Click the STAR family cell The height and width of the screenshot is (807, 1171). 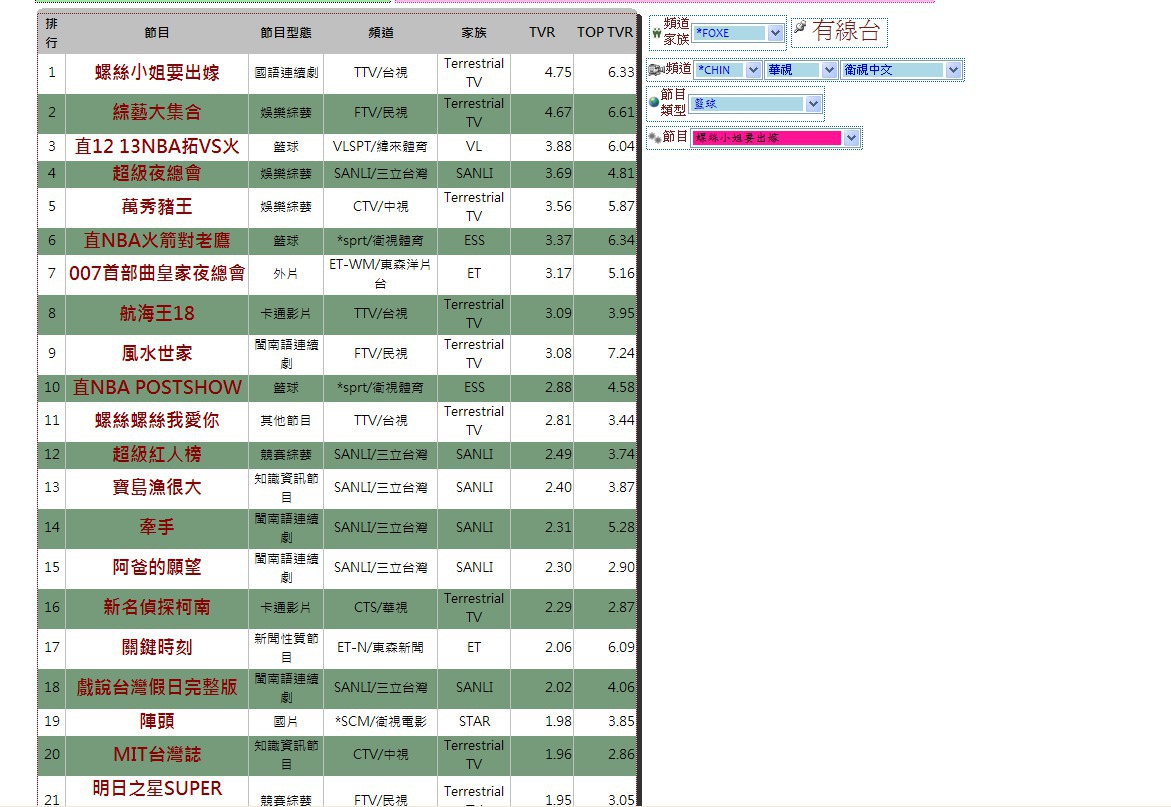pyautogui.click(x=474, y=721)
